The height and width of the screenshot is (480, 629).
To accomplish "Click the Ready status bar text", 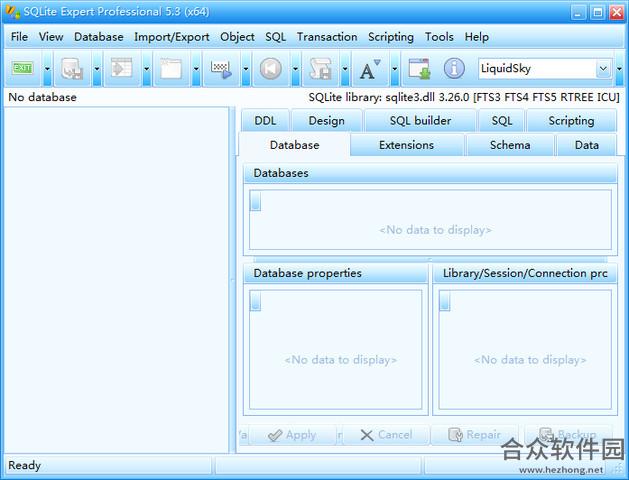I will click(24, 465).
